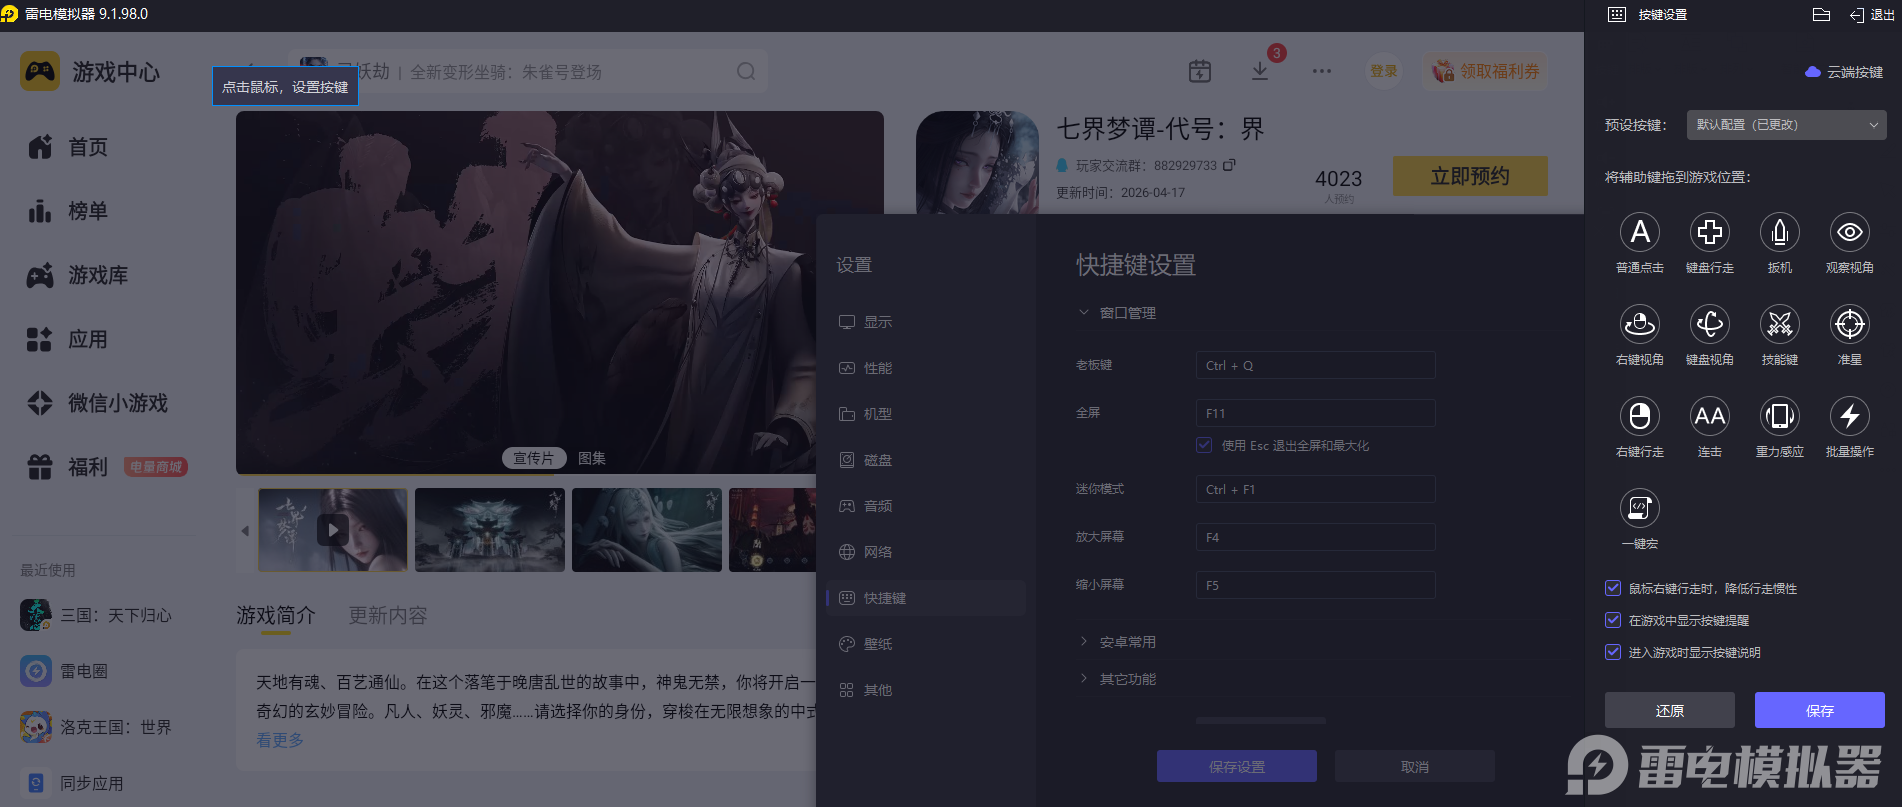
Task: Open the key config folder icon
Action: pyautogui.click(x=1821, y=14)
